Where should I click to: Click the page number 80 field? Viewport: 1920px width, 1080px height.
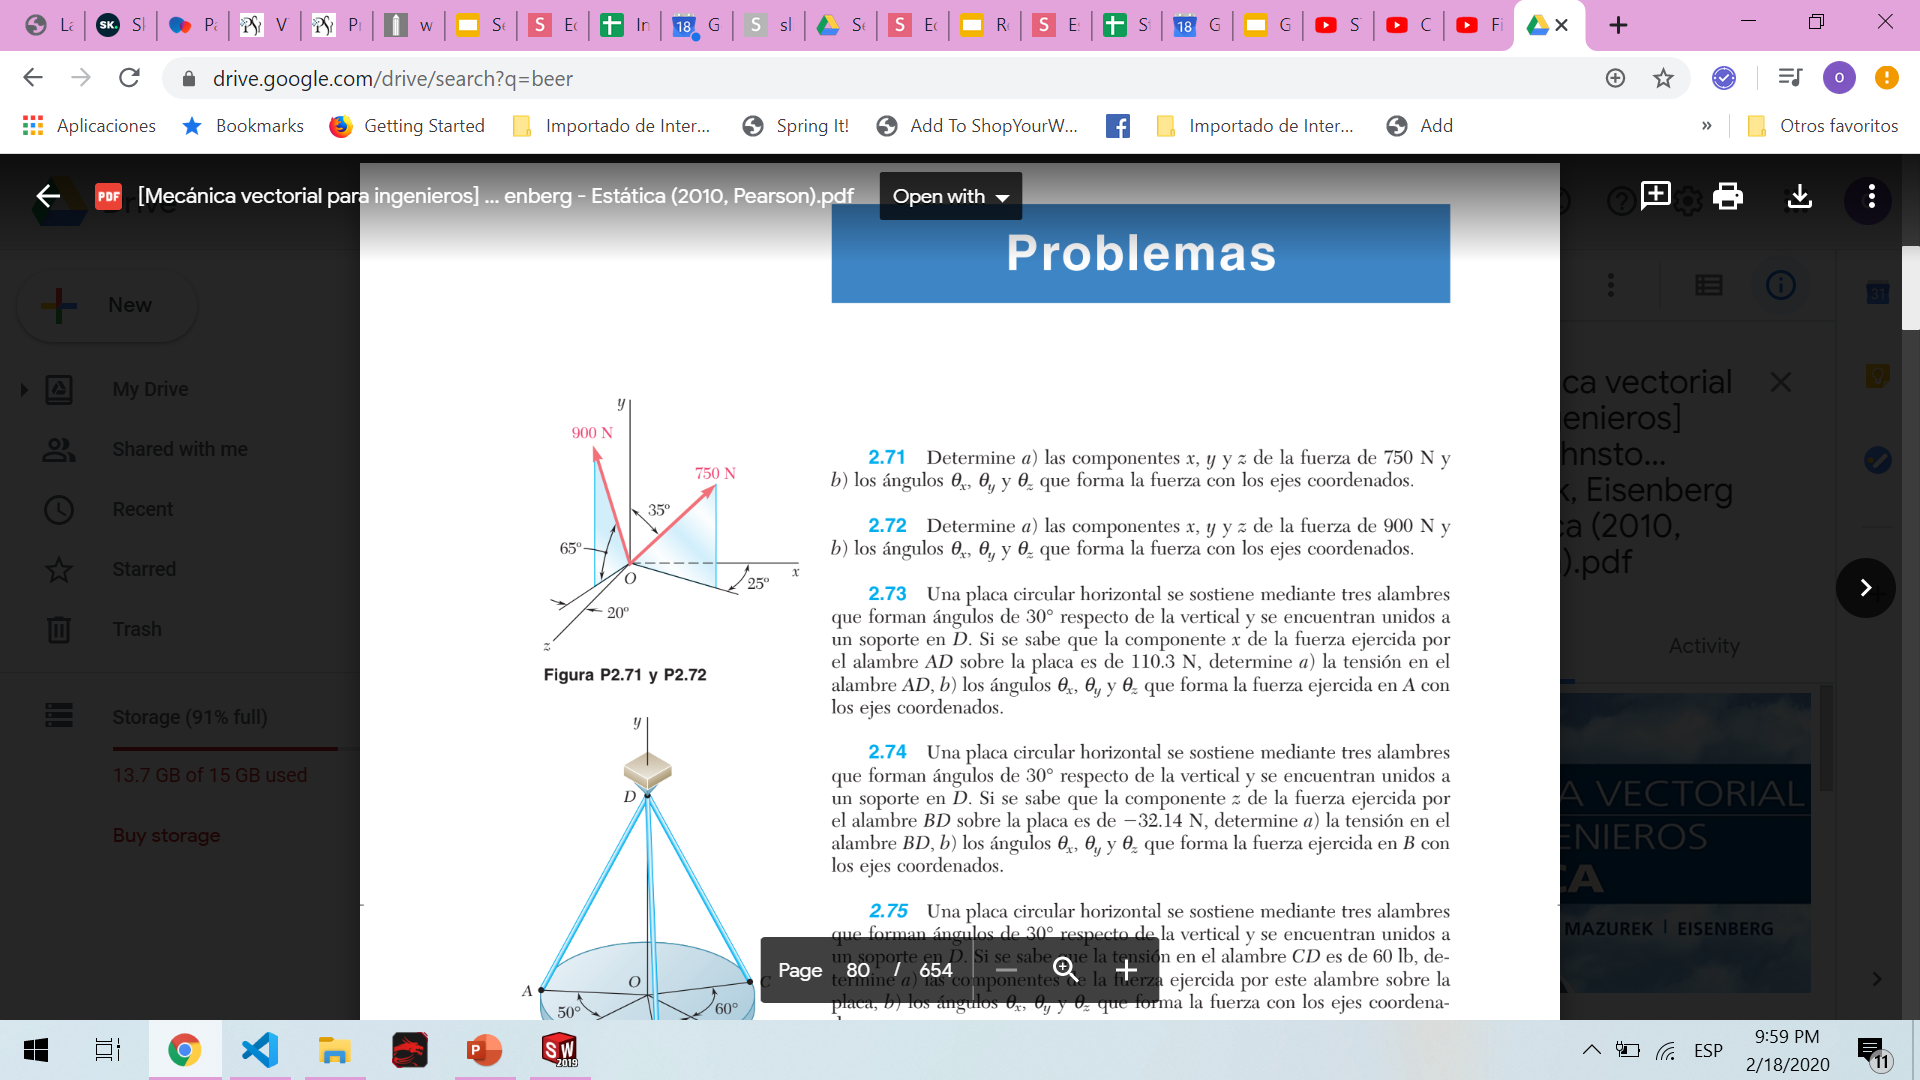coord(857,970)
